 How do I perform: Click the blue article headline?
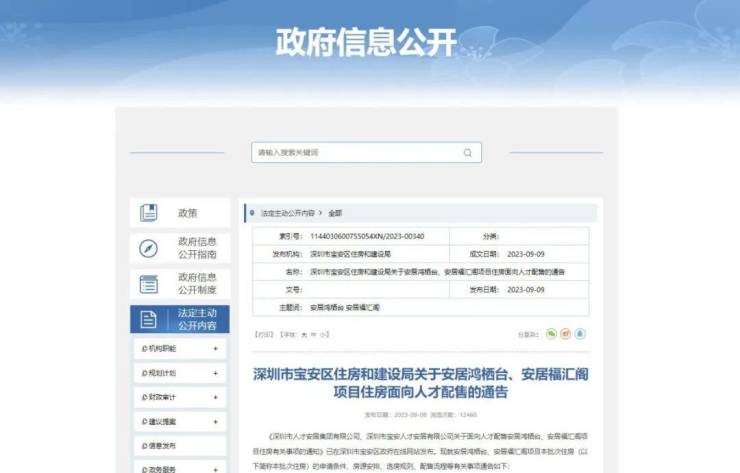(420, 383)
